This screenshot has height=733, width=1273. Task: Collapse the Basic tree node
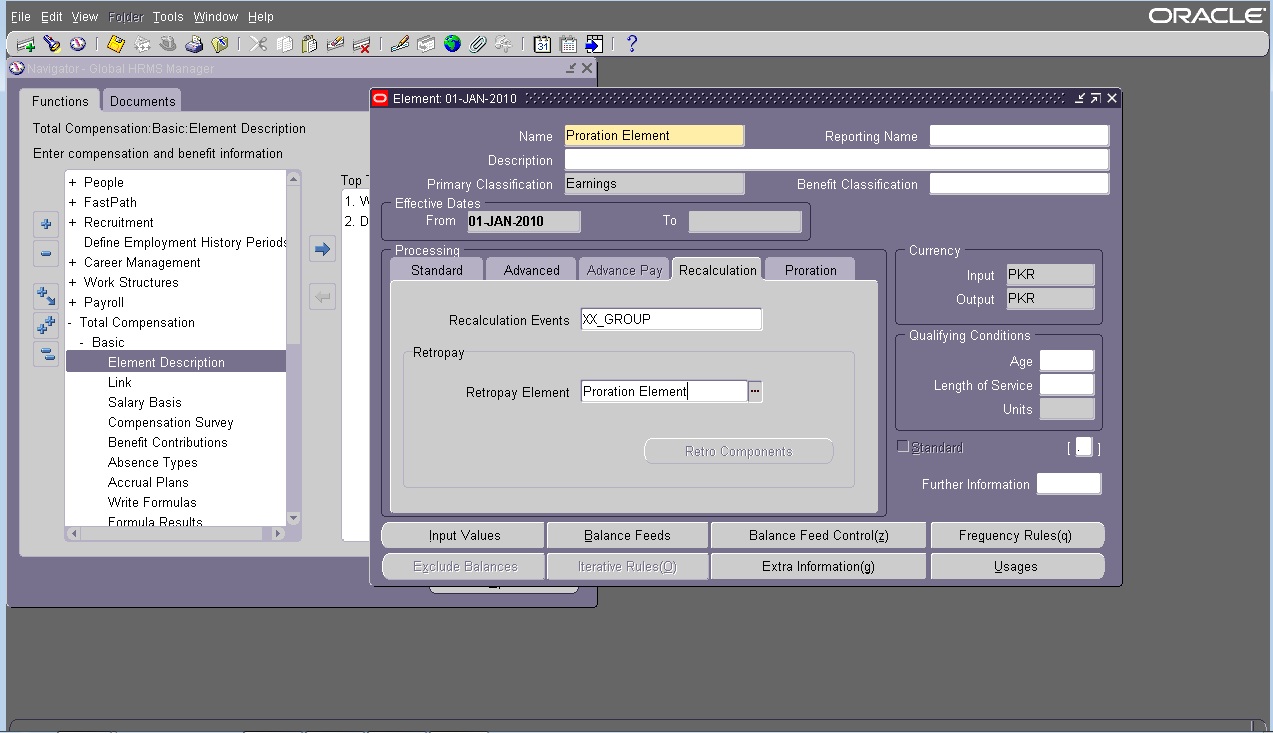[x=82, y=343]
